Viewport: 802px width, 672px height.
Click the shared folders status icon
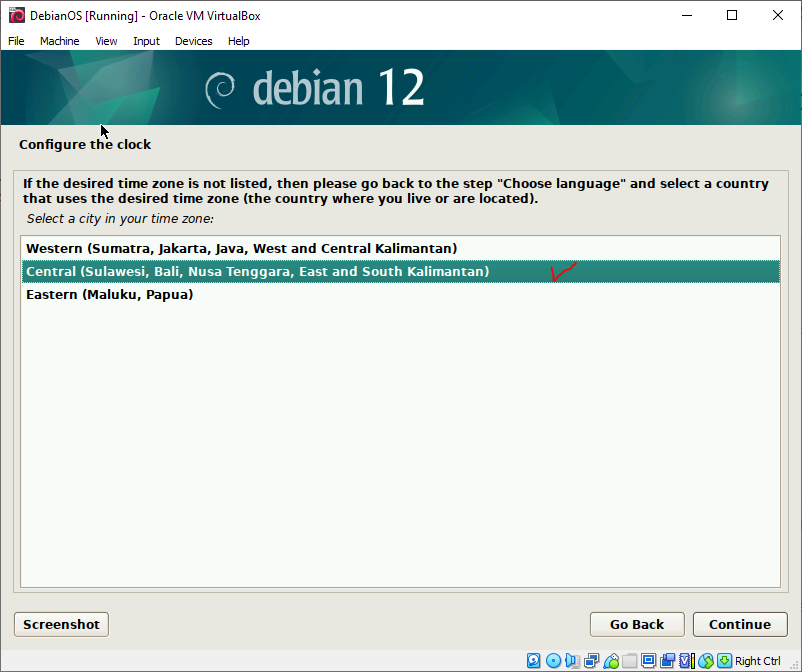click(x=630, y=661)
